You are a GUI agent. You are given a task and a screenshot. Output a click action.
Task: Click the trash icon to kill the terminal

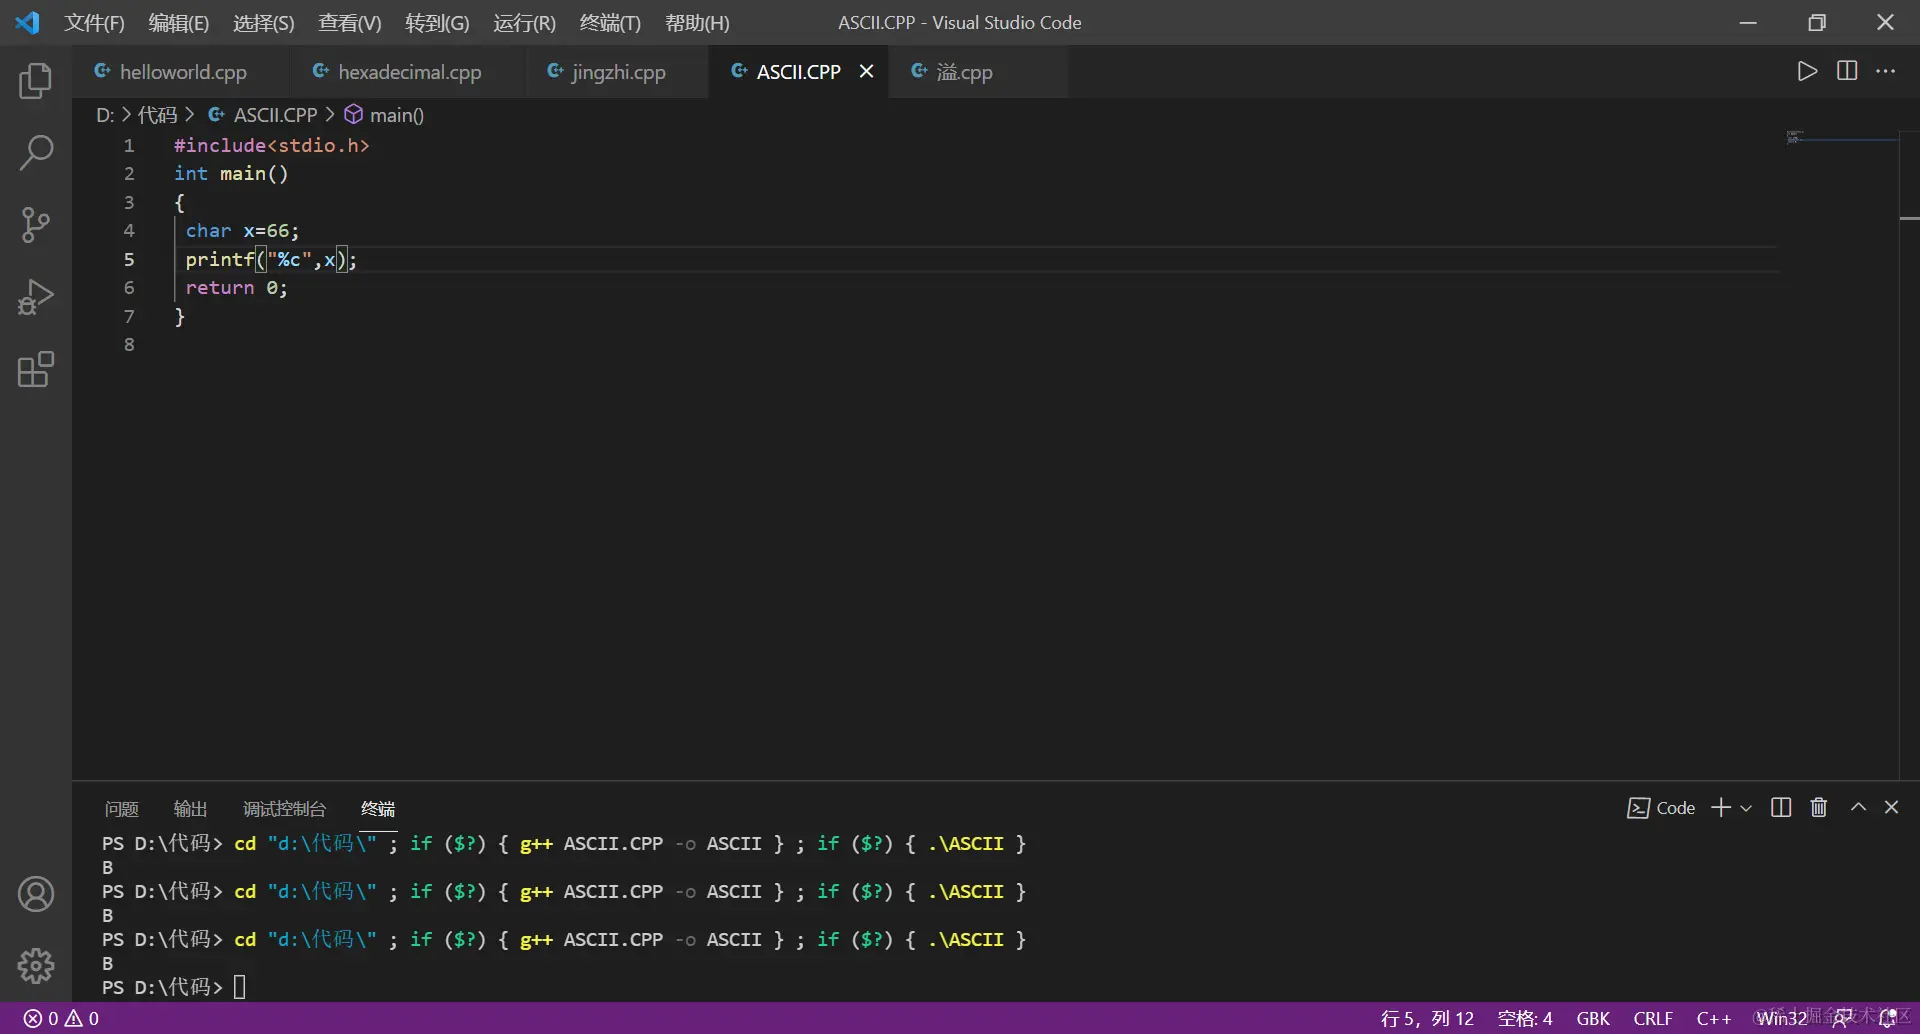1818,808
